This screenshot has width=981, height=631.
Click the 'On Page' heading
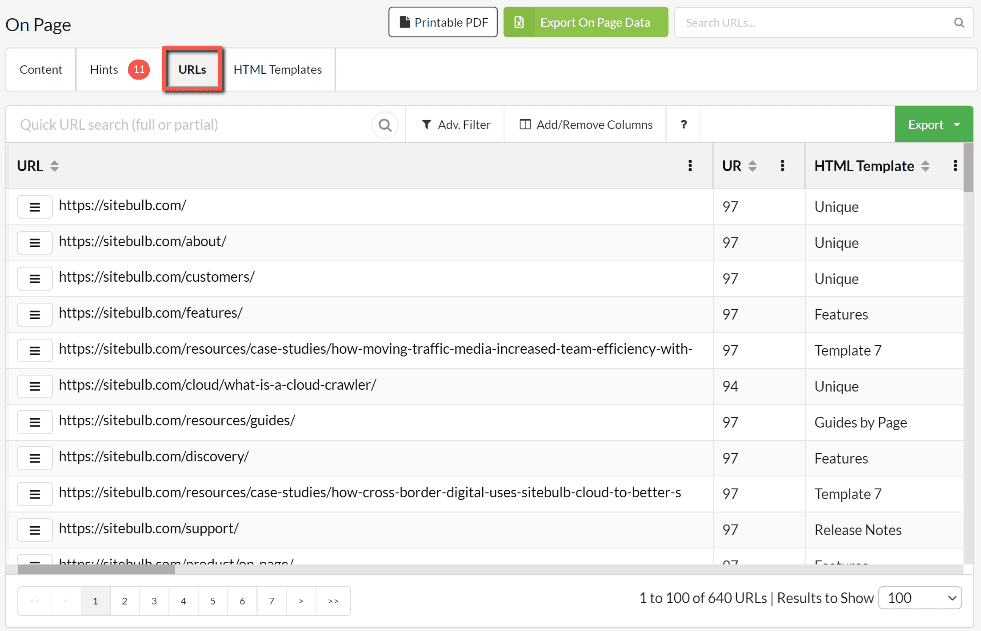38,25
